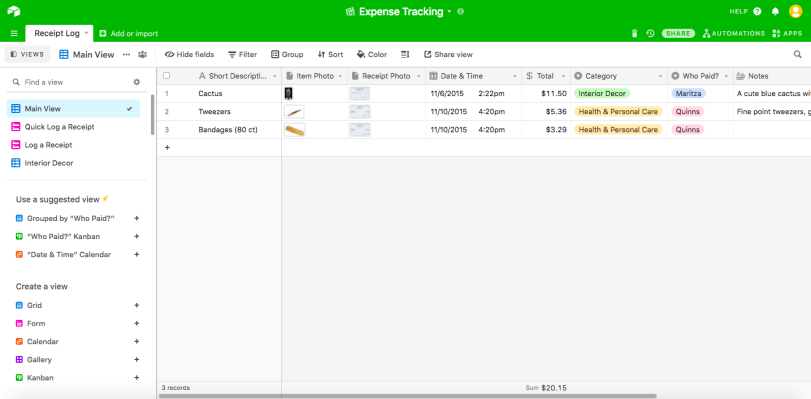Open the Receipt Photo column dropdown
This screenshot has width=811, height=399.
click(418, 76)
